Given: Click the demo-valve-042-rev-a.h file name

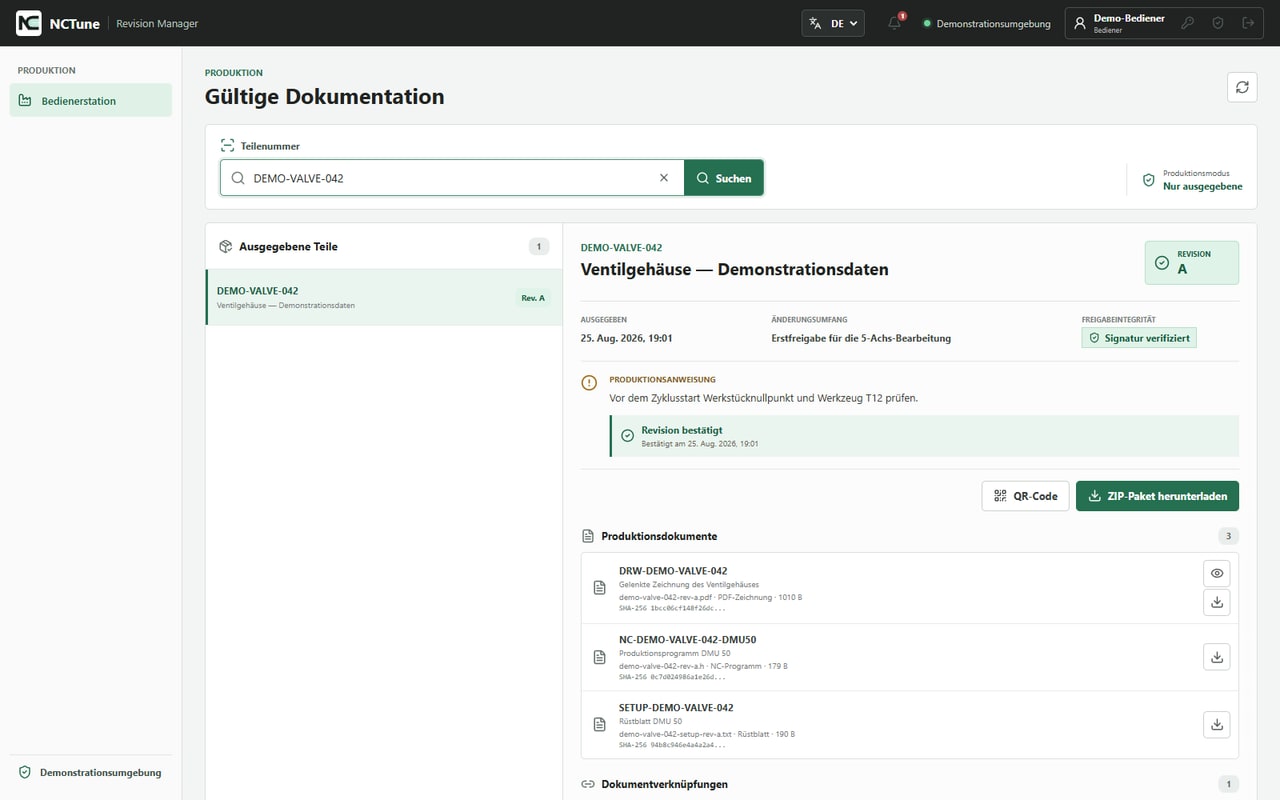Looking at the screenshot, I should pyautogui.click(x=662, y=665).
